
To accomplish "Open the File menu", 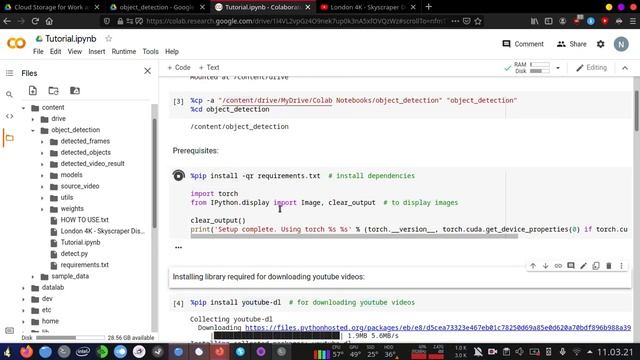I will coord(38,51).
